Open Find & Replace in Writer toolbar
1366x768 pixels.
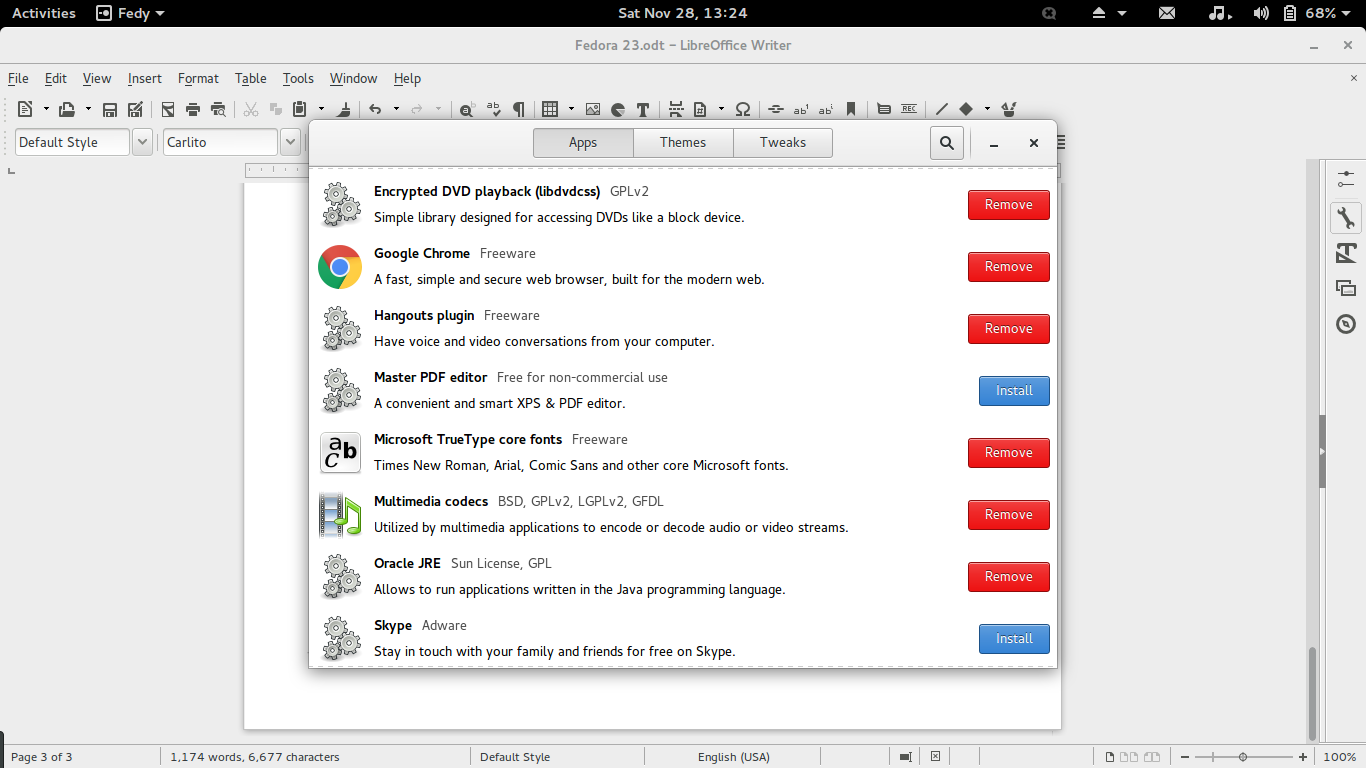(467, 109)
